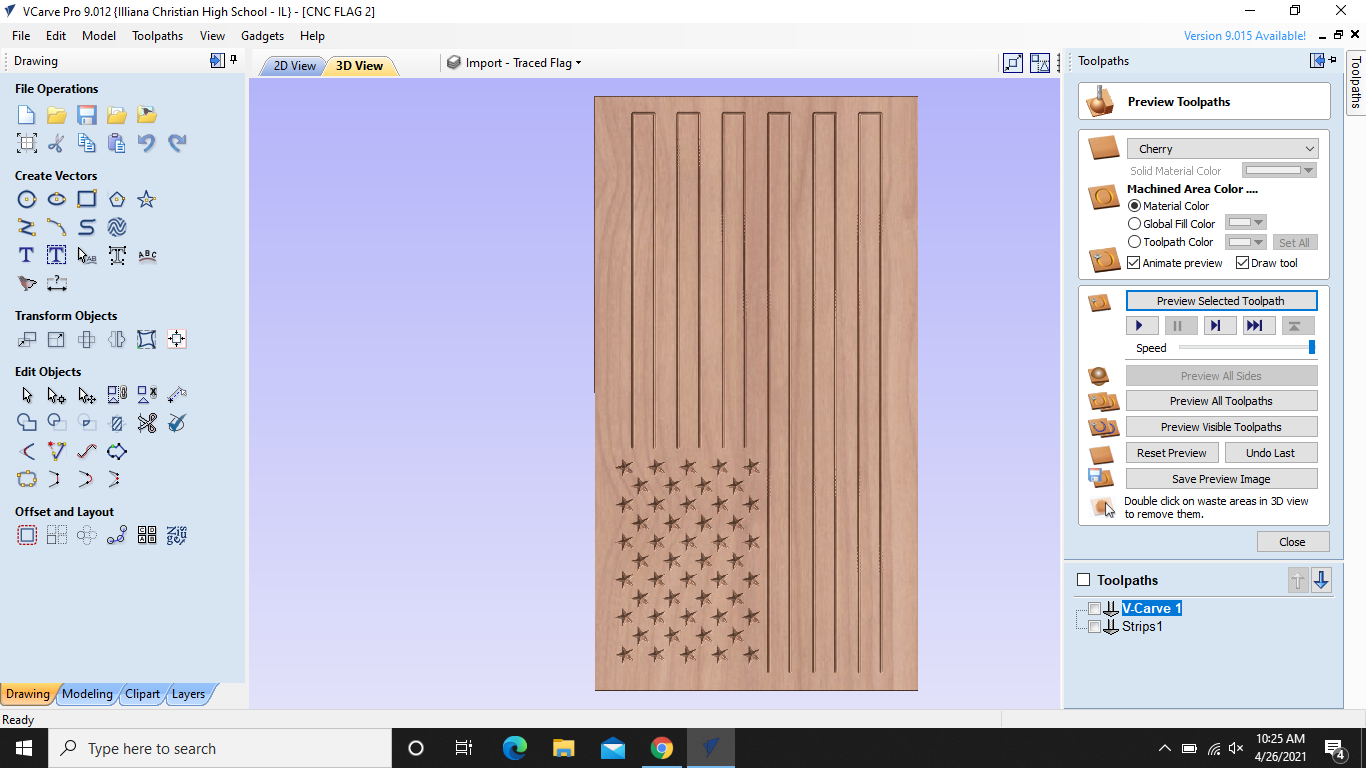This screenshot has height=768, width=1366.
Task: Switch to the 2D View tab
Action: tap(291, 65)
